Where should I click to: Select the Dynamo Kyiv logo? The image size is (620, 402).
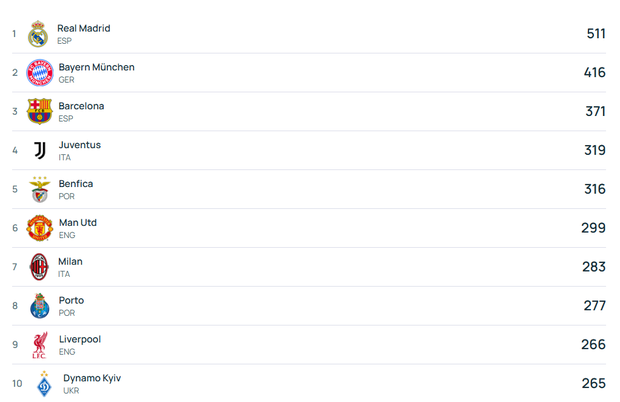[x=44, y=384]
